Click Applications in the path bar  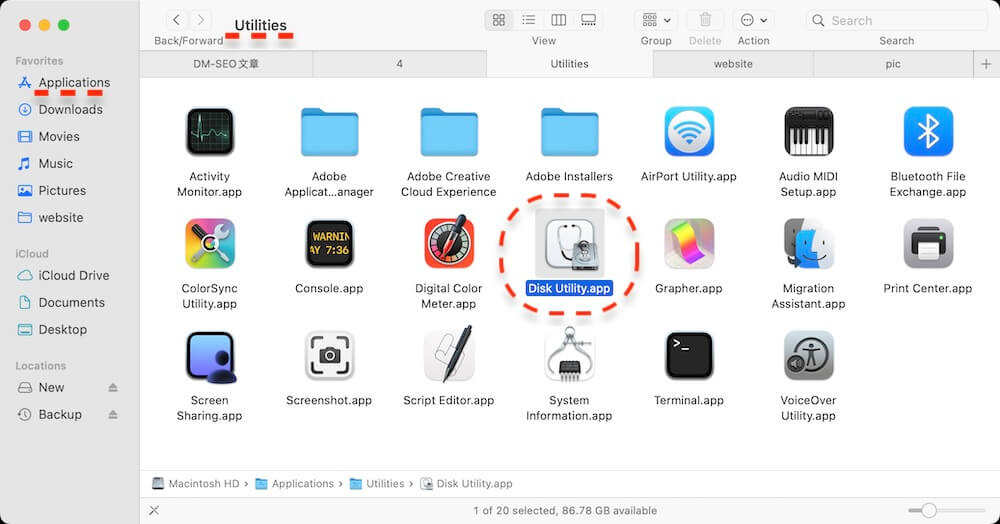click(x=295, y=484)
